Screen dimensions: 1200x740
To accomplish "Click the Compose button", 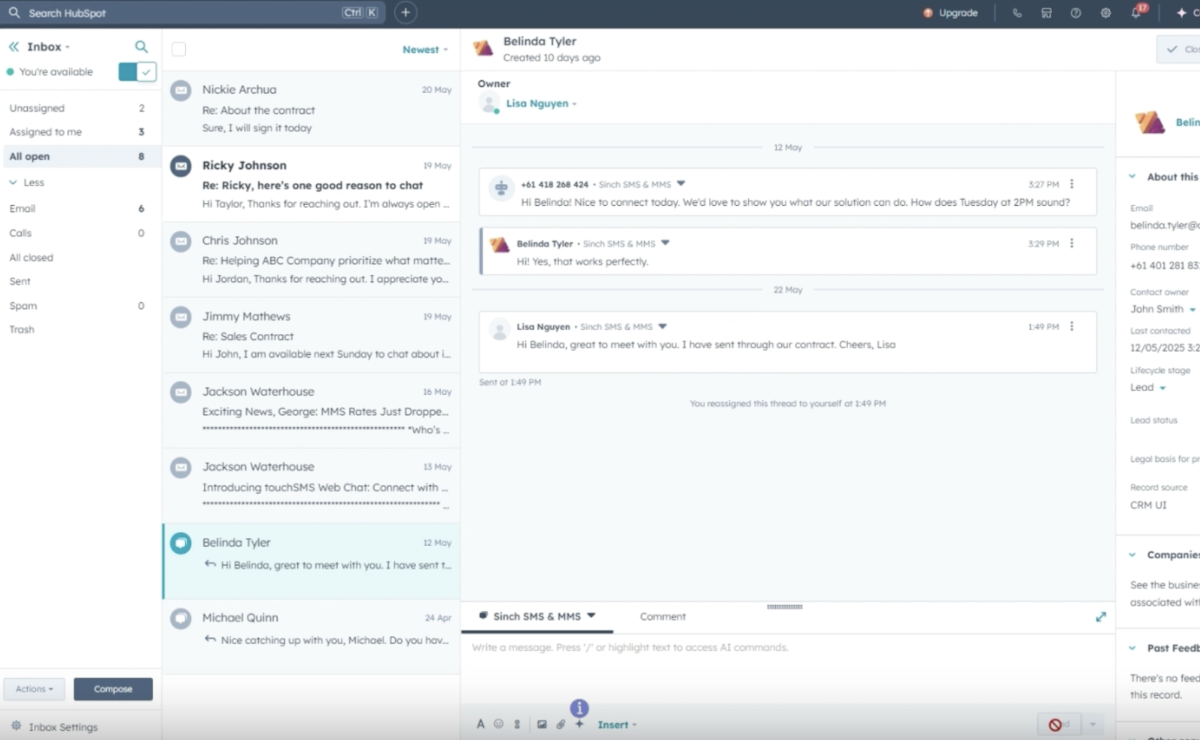I will [x=113, y=689].
